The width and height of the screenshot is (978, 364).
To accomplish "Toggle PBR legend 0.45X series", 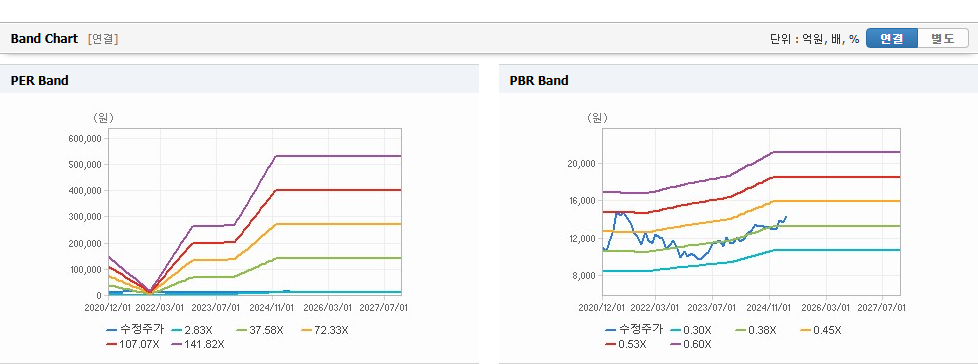I will coord(821,329).
